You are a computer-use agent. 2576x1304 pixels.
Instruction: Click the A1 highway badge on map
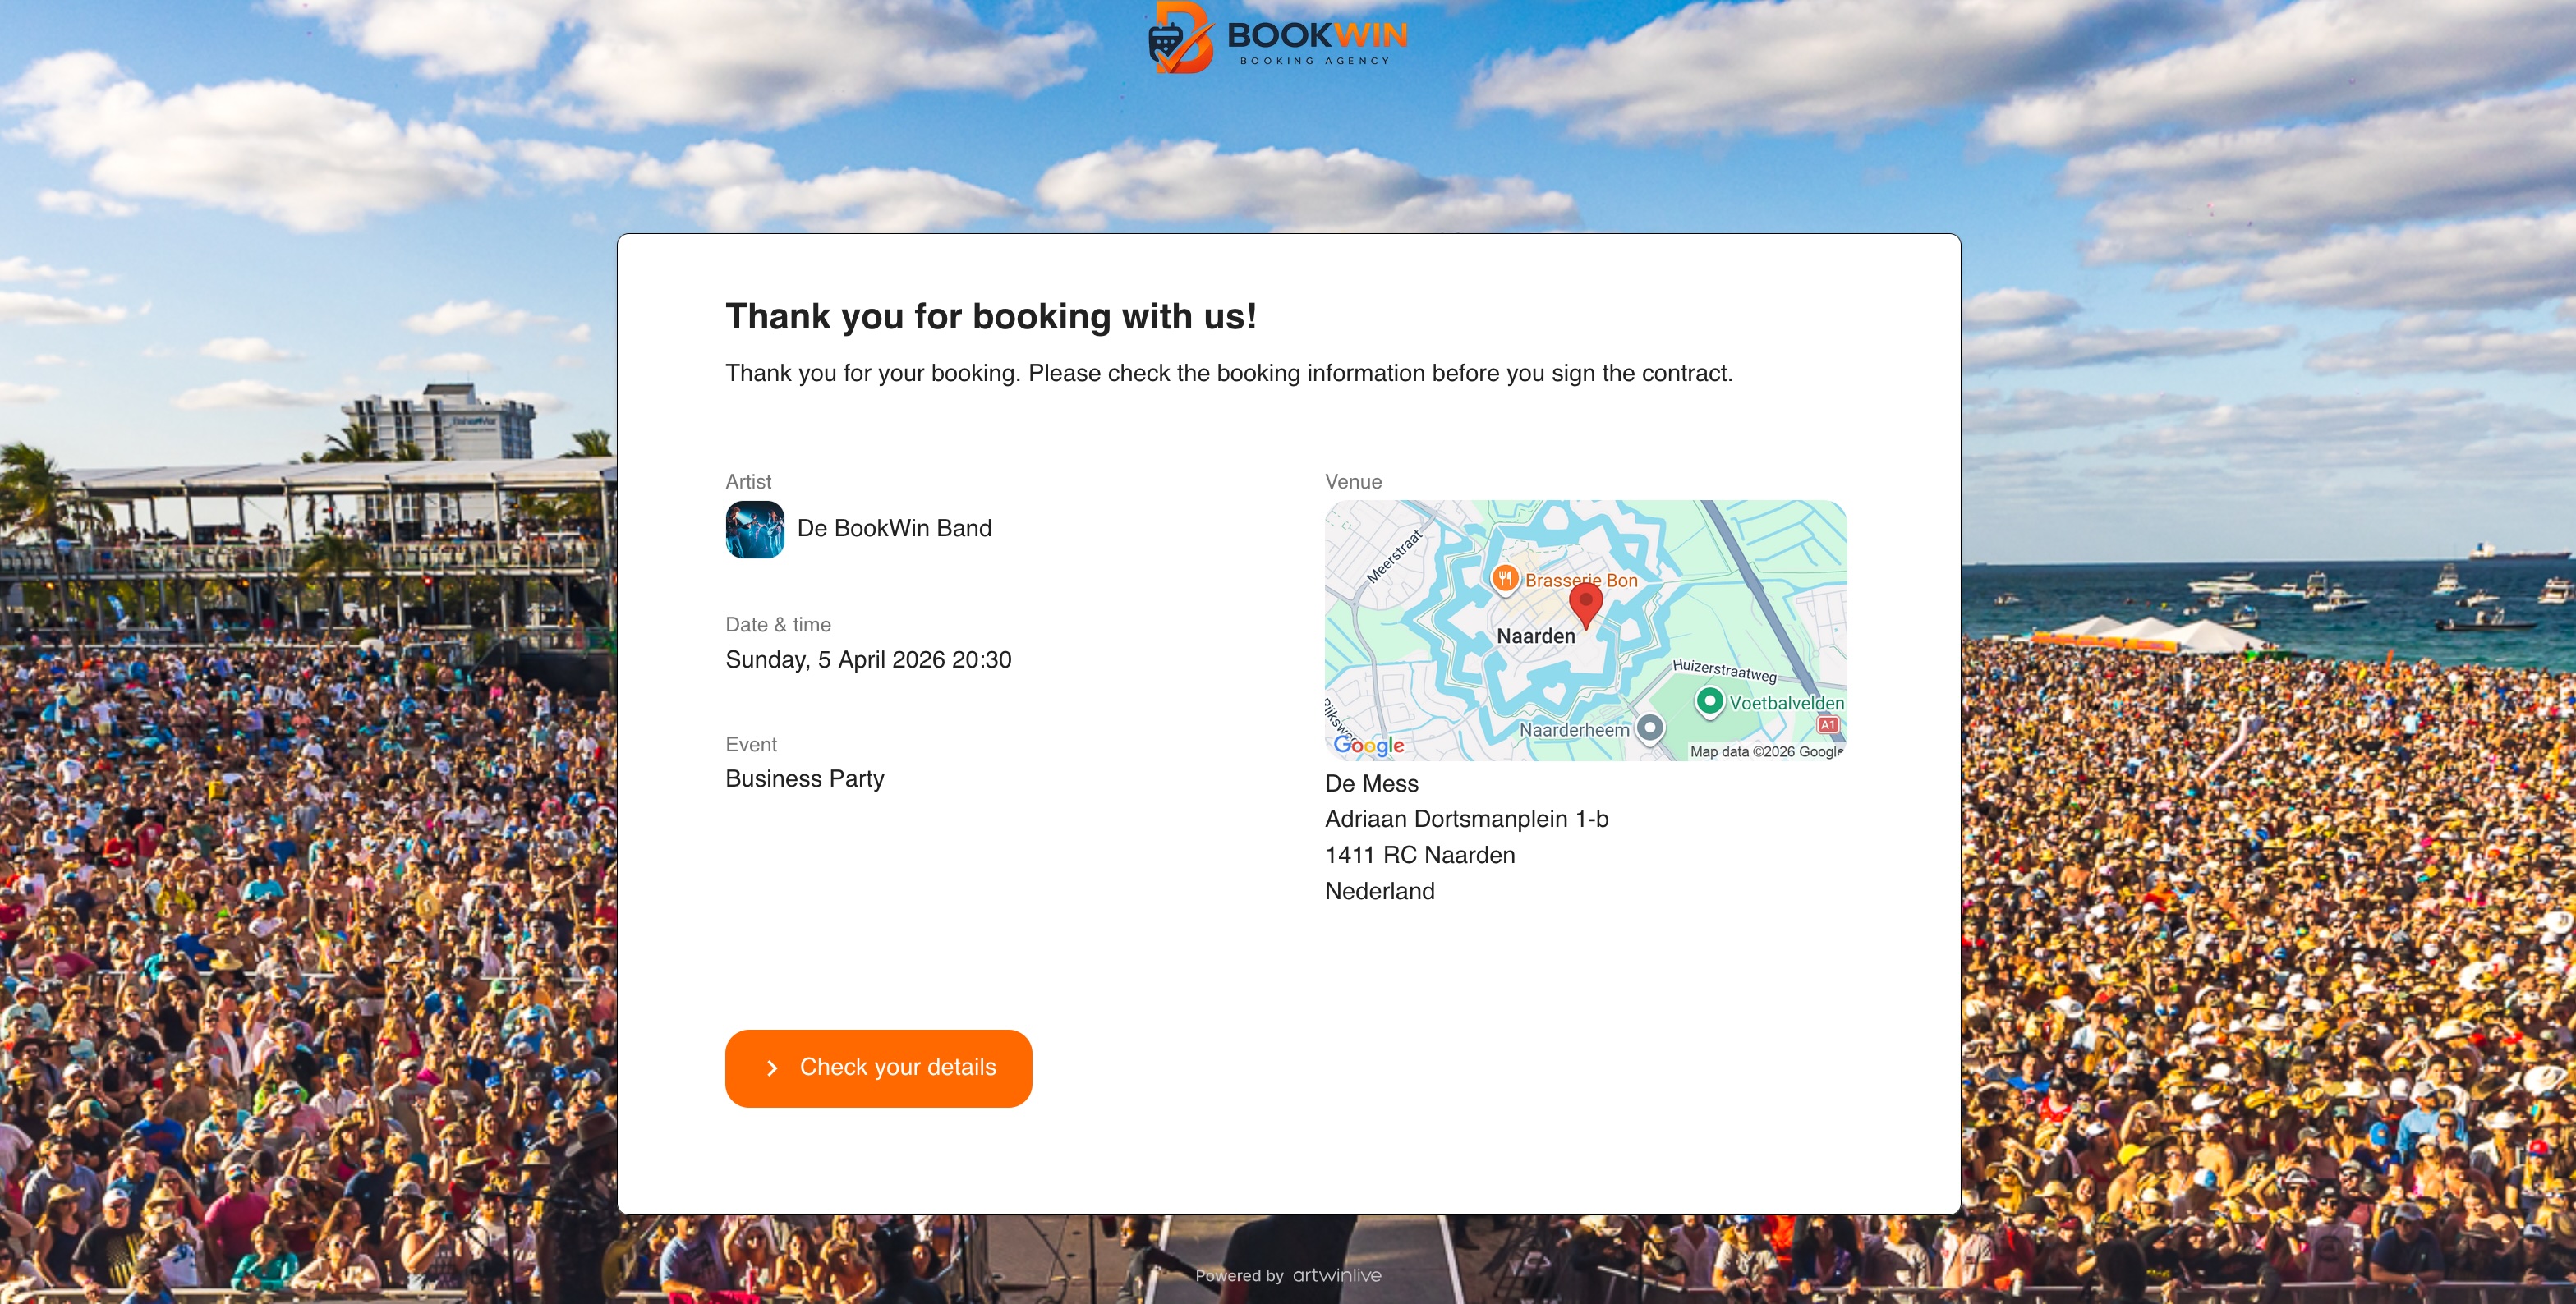click(x=1828, y=724)
